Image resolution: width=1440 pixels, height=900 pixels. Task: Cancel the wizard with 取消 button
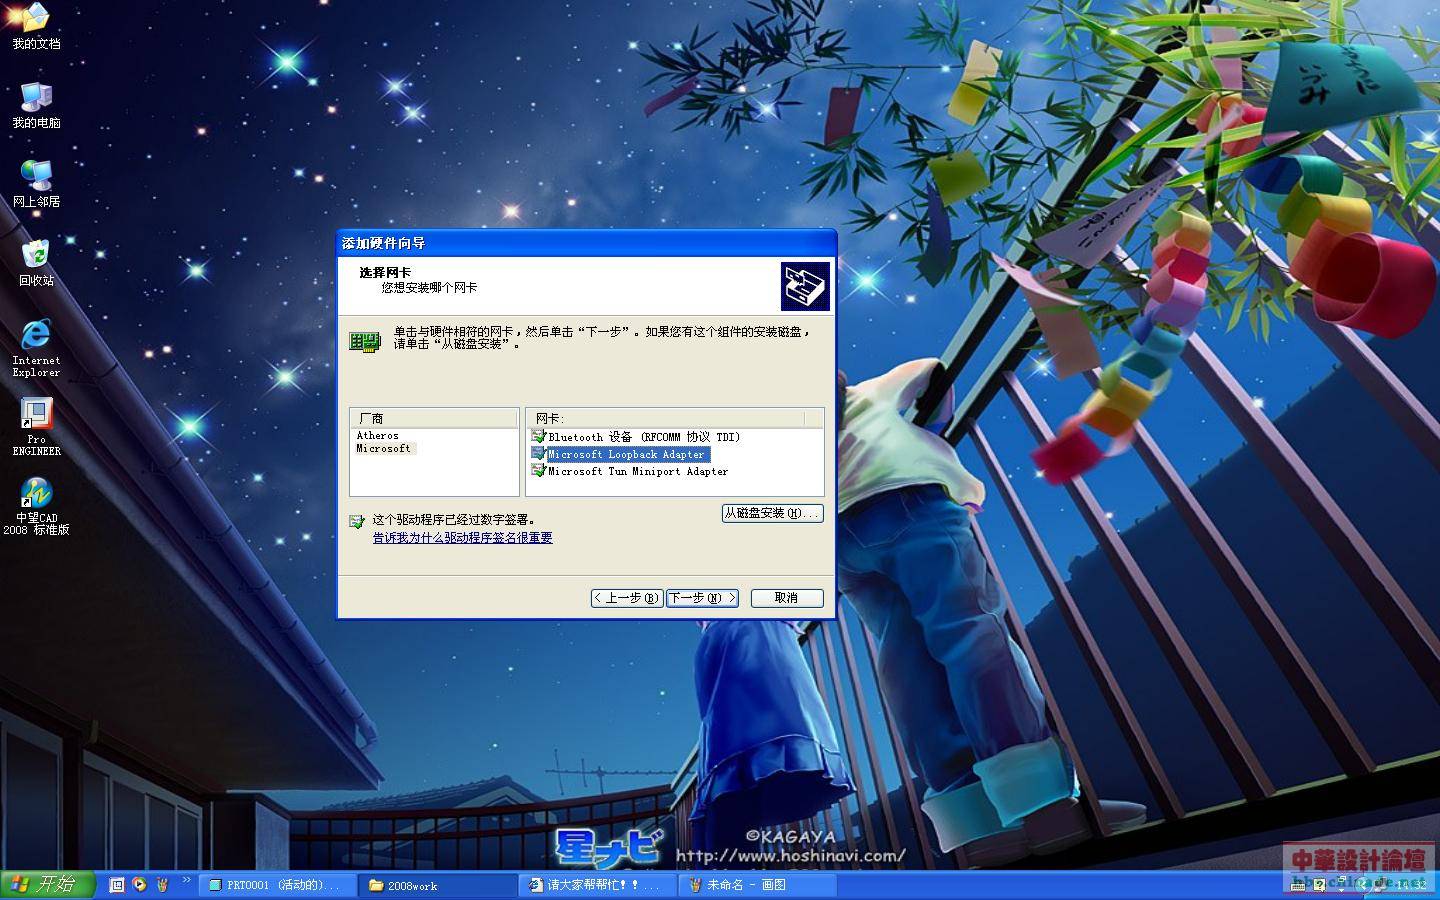(787, 598)
